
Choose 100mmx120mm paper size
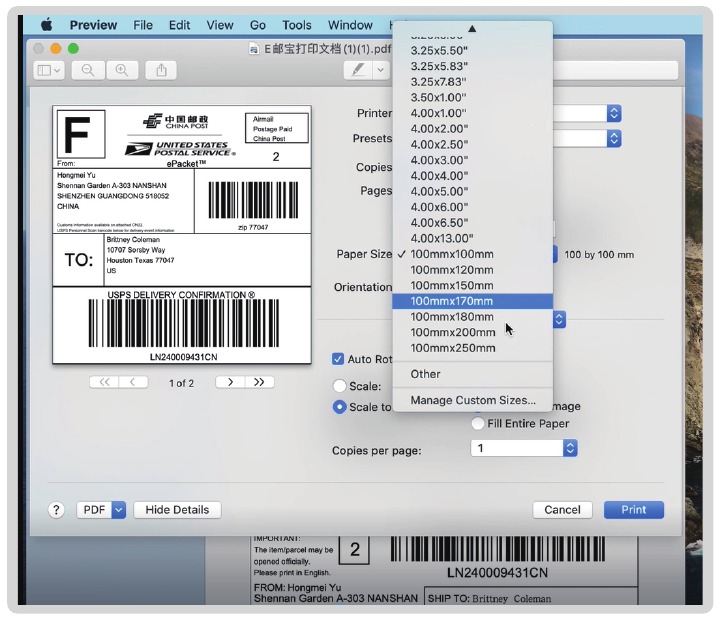pos(472,270)
